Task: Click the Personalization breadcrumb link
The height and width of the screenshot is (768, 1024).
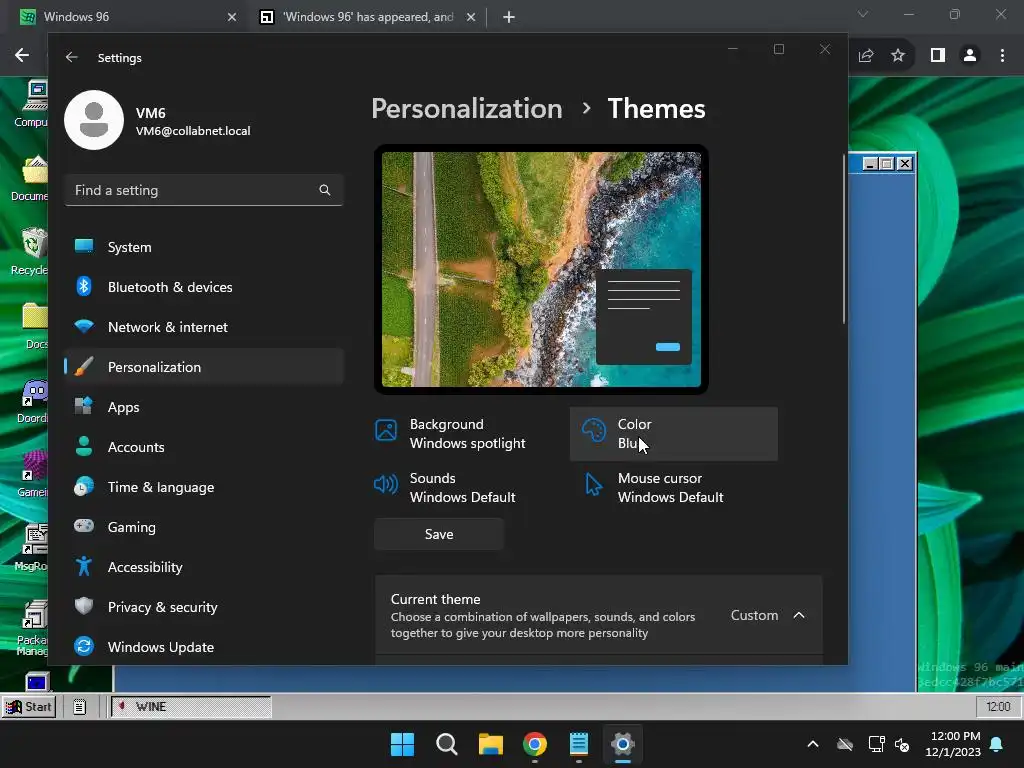Action: click(466, 108)
